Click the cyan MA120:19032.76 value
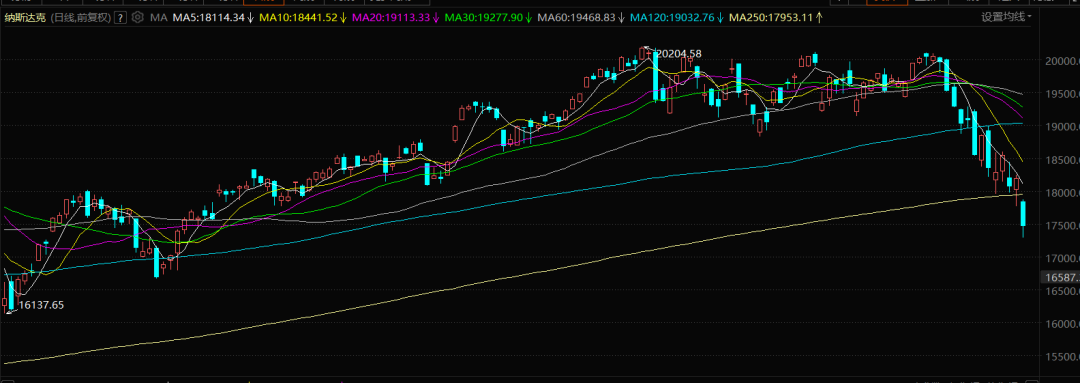Screen dimensions: 1080x383 (x=675, y=18)
